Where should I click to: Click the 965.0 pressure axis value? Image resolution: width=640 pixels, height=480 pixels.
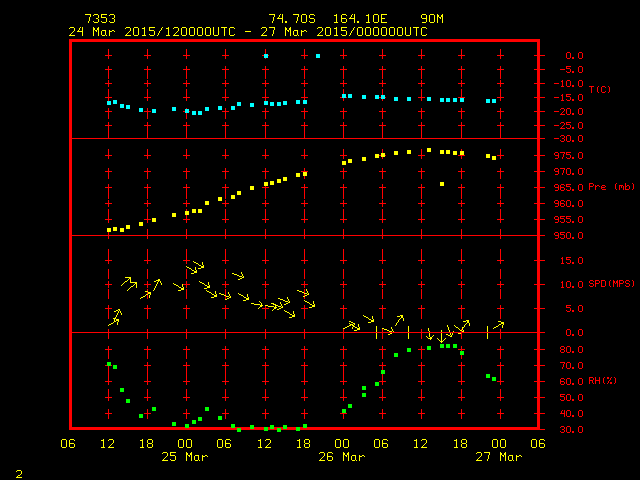point(569,187)
